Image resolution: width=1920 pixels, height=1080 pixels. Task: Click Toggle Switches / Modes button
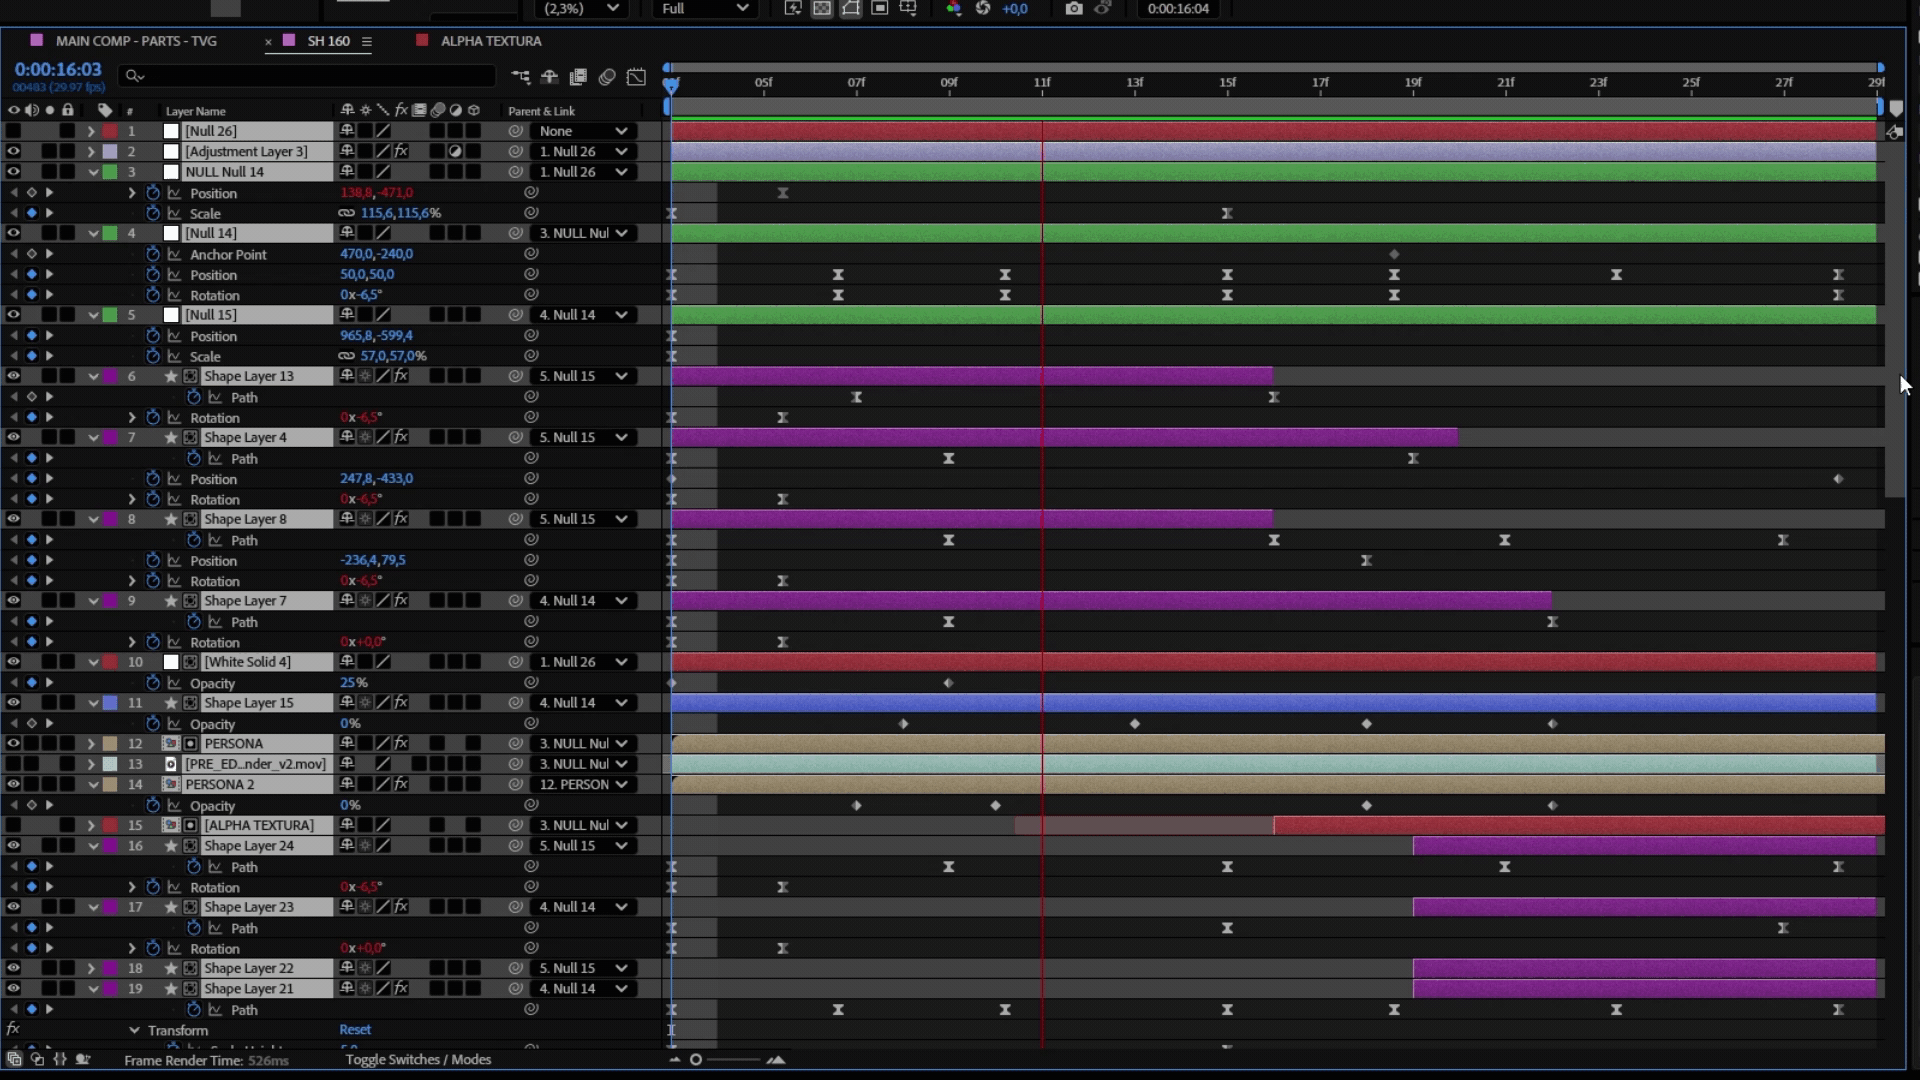click(418, 1059)
